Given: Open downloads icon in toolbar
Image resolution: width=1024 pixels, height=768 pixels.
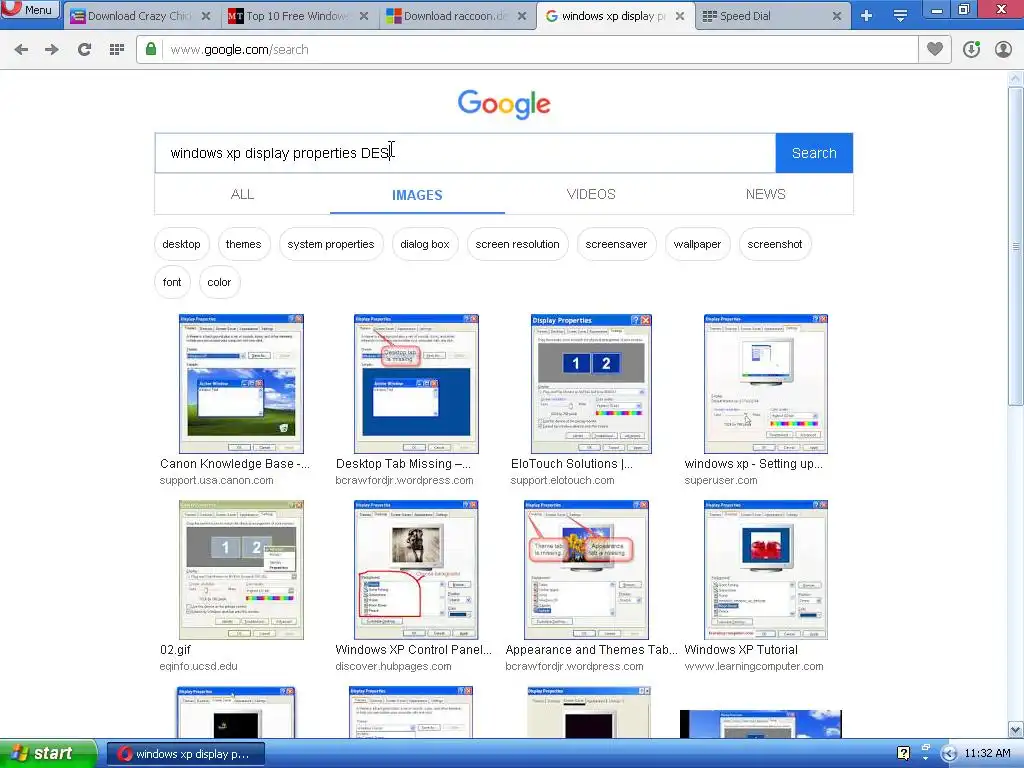Looking at the screenshot, I should pyautogui.click(x=971, y=50).
